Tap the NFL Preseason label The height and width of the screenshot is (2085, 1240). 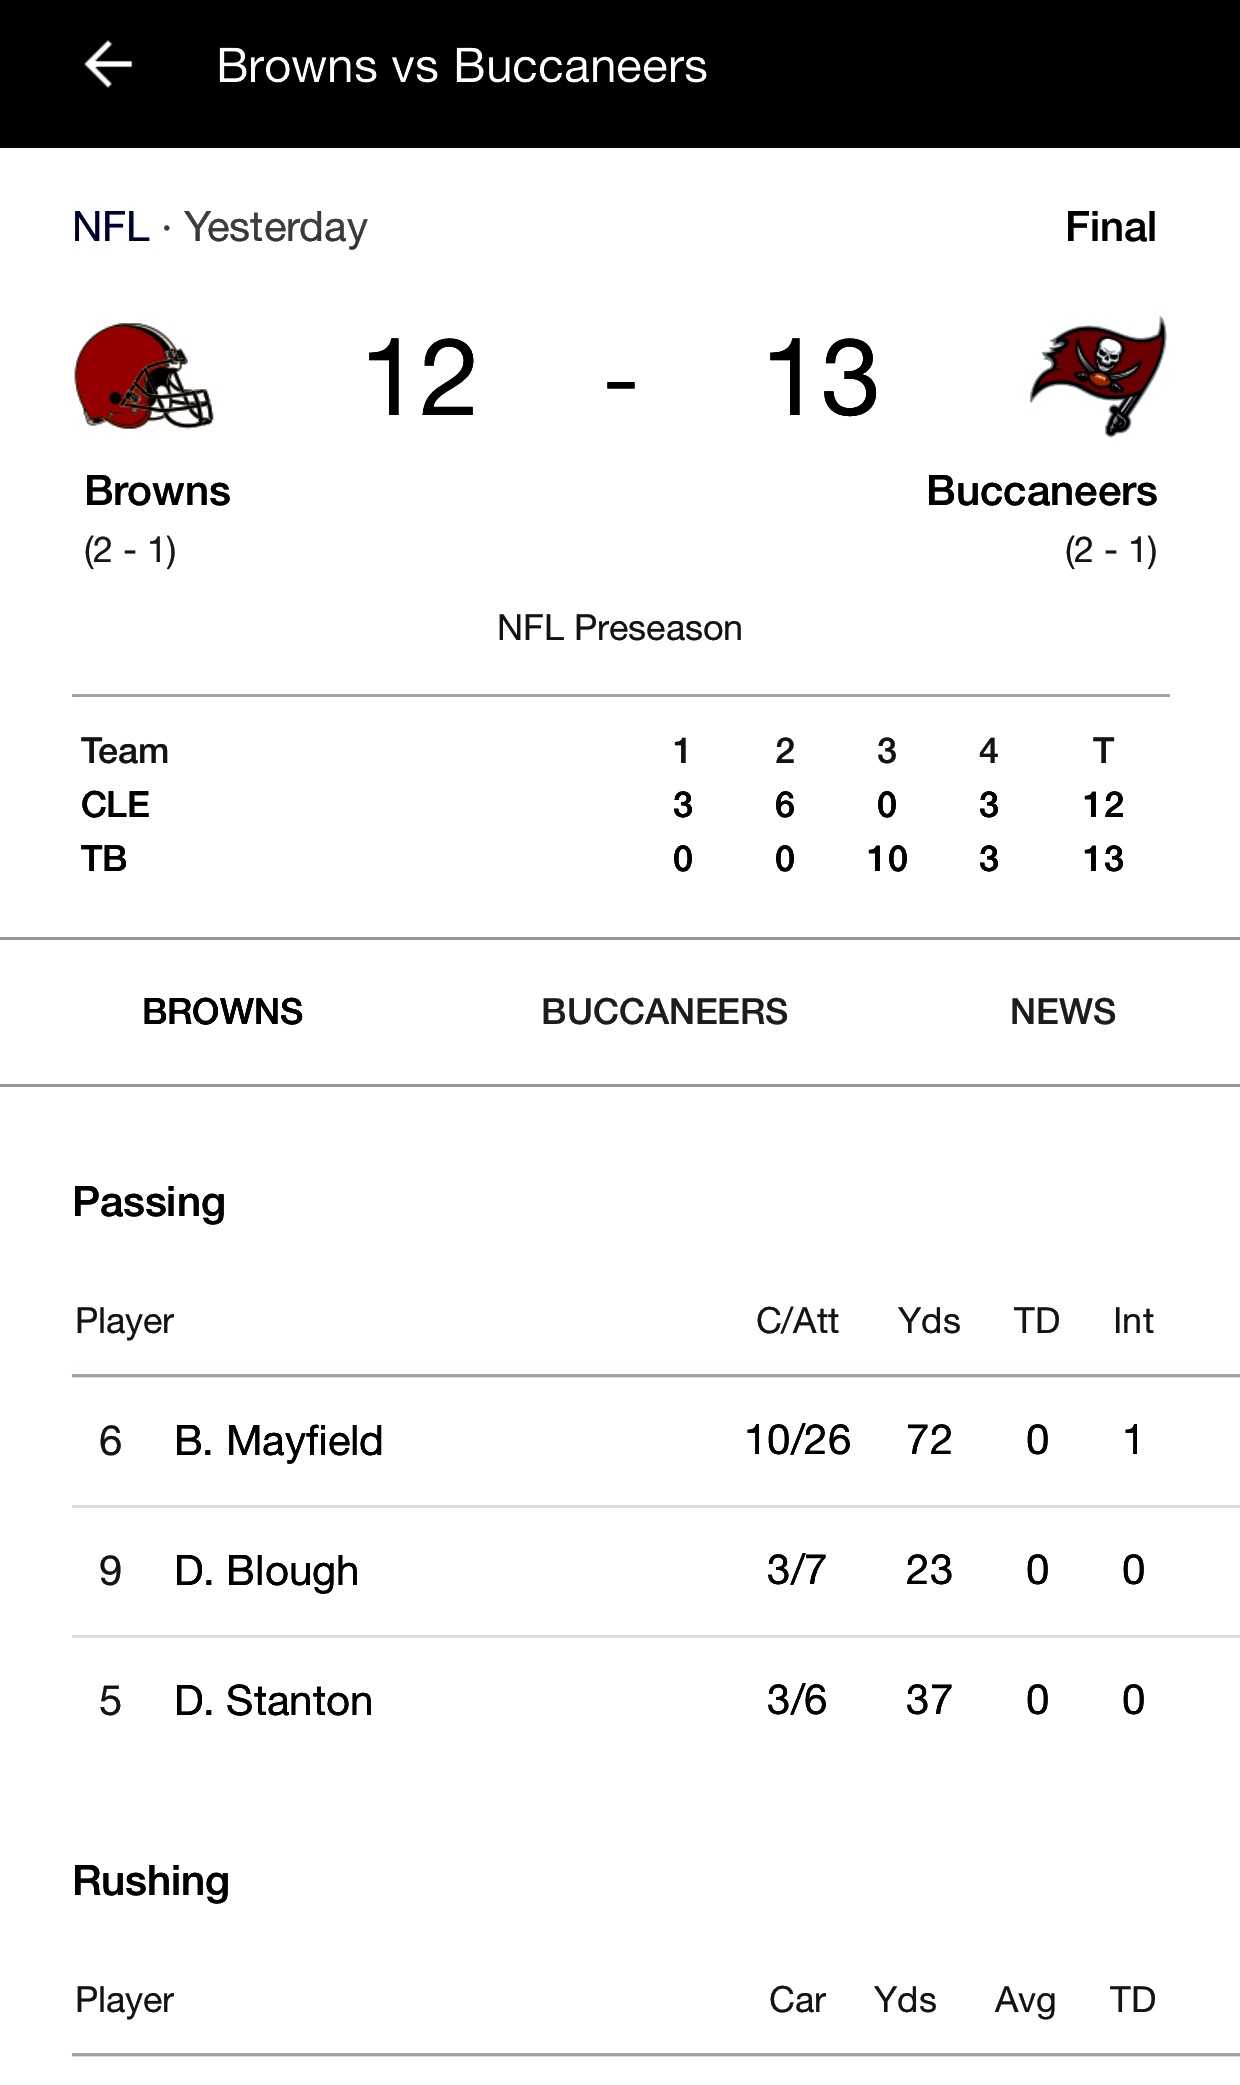point(619,628)
